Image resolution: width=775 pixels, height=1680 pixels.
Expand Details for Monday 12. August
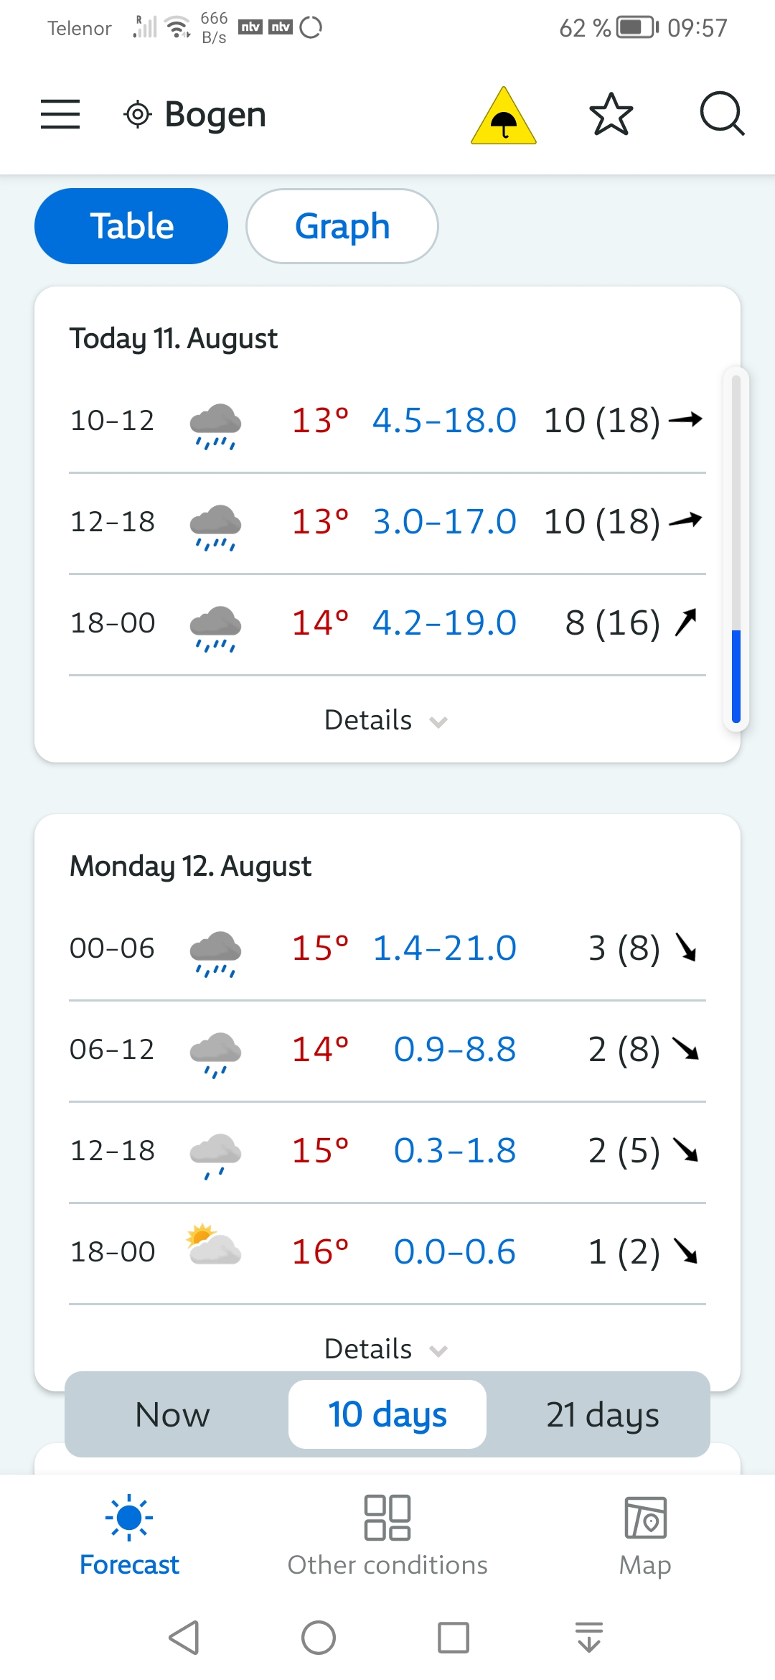(x=386, y=1348)
